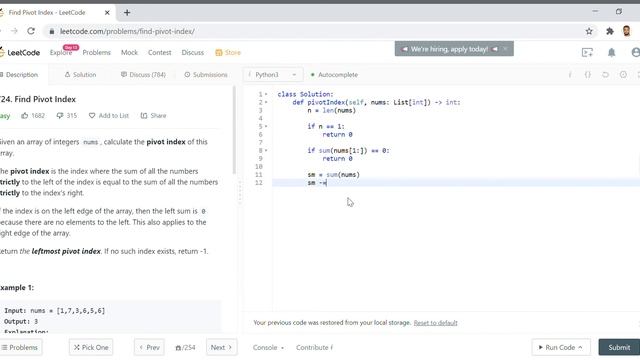Screen dimensions: 640x360
Task: Open the Discuss (784) tab
Action: tap(143, 75)
